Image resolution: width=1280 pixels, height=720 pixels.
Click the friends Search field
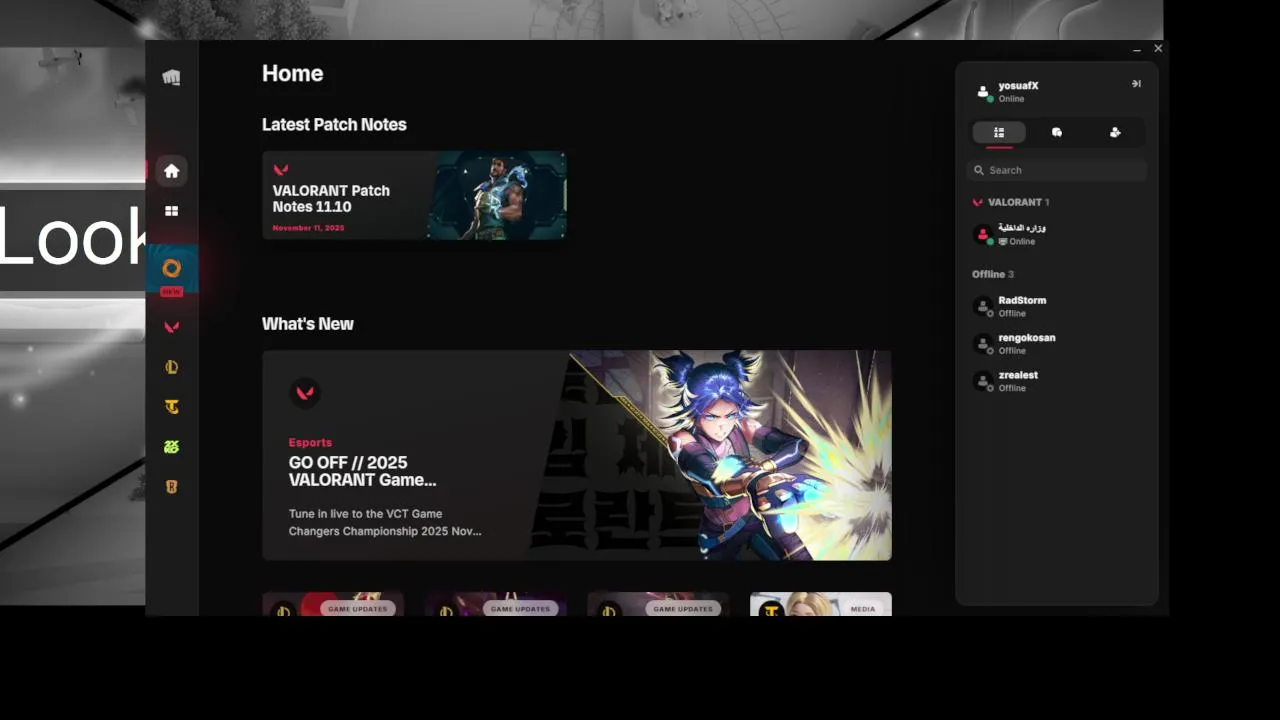click(1057, 170)
